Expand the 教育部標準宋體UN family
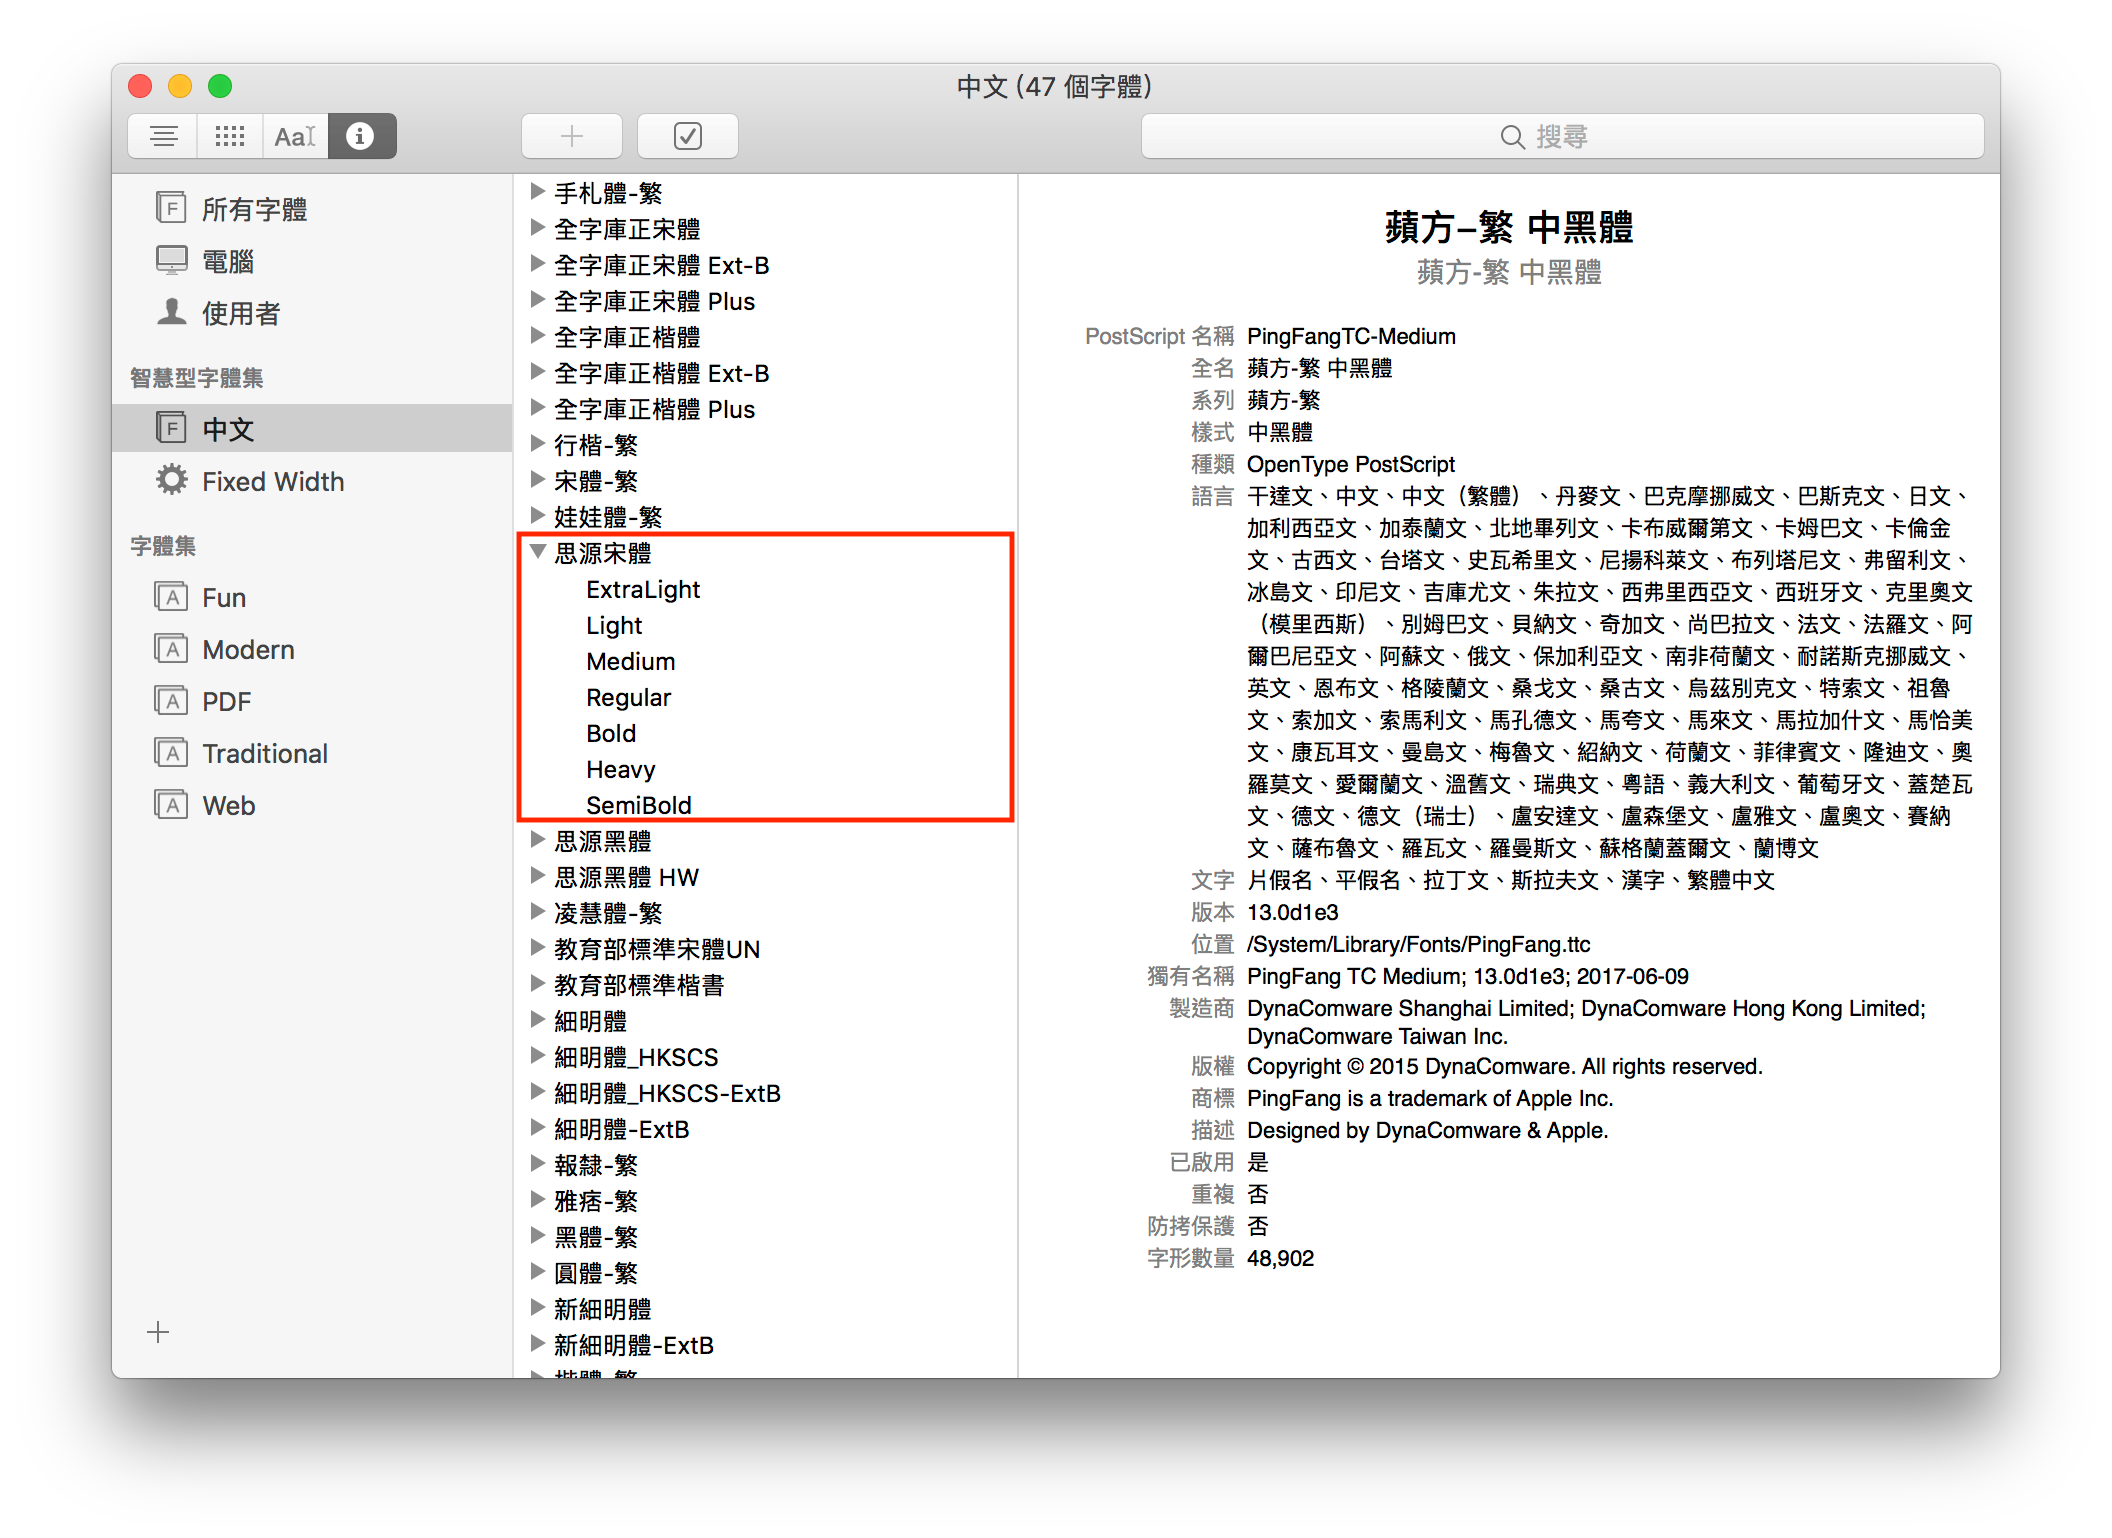 click(538, 947)
